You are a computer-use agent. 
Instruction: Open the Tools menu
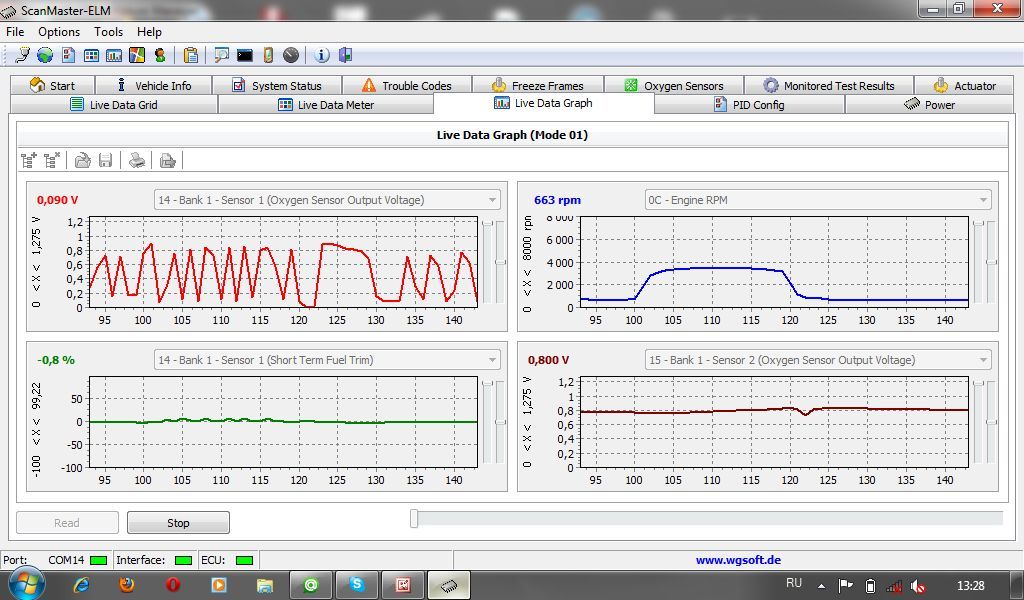[108, 32]
